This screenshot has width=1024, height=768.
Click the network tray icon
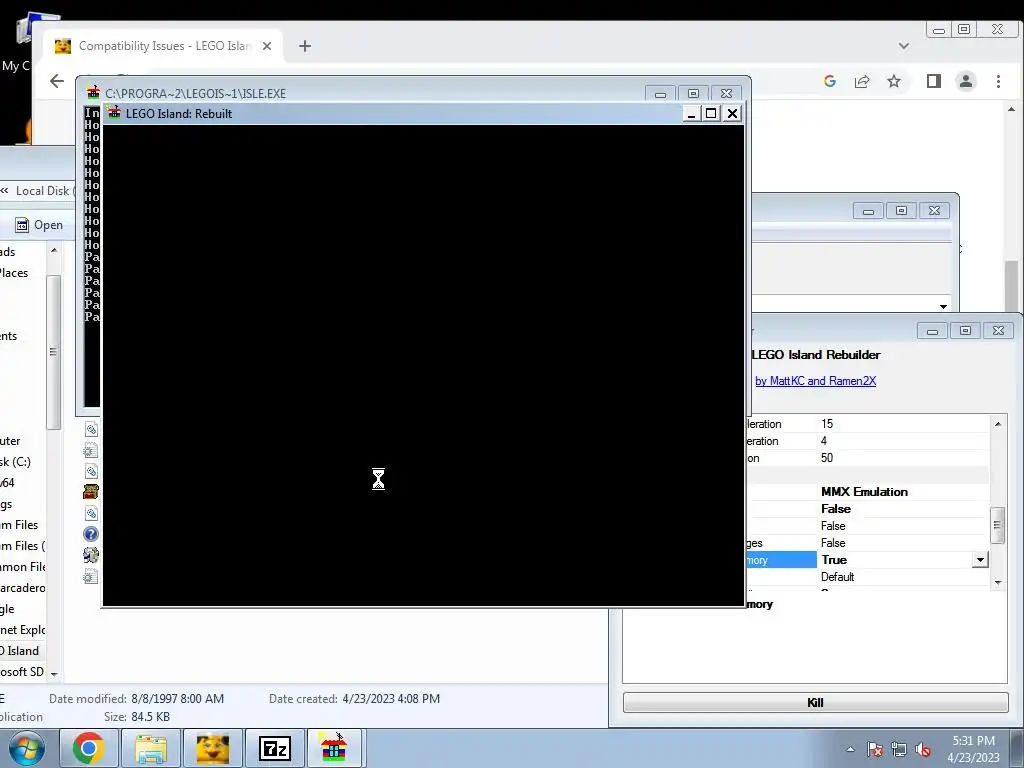tap(899, 749)
